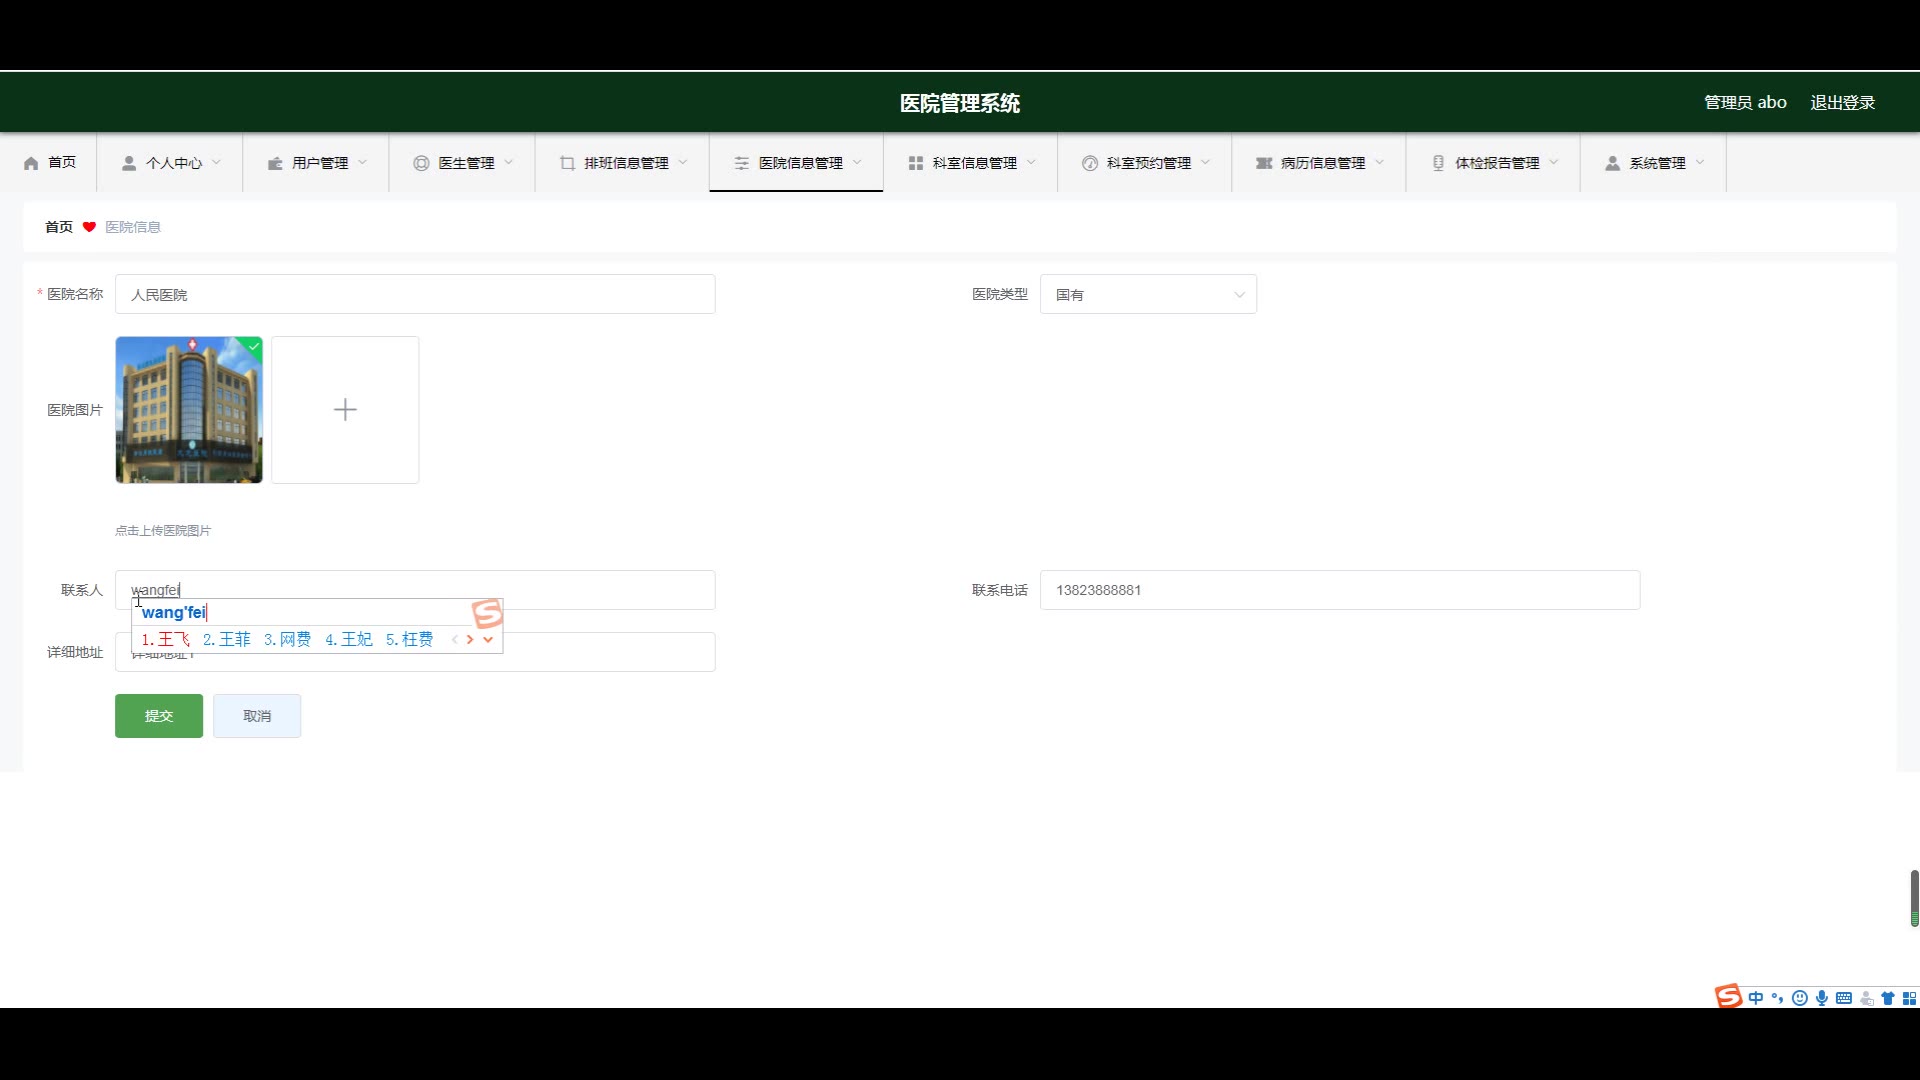Image resolution: width=1920 pixels, height=1080 pixels.
Task: Open the skin shirt icon on IME toolbar
Action: [x=1888, y=998]
